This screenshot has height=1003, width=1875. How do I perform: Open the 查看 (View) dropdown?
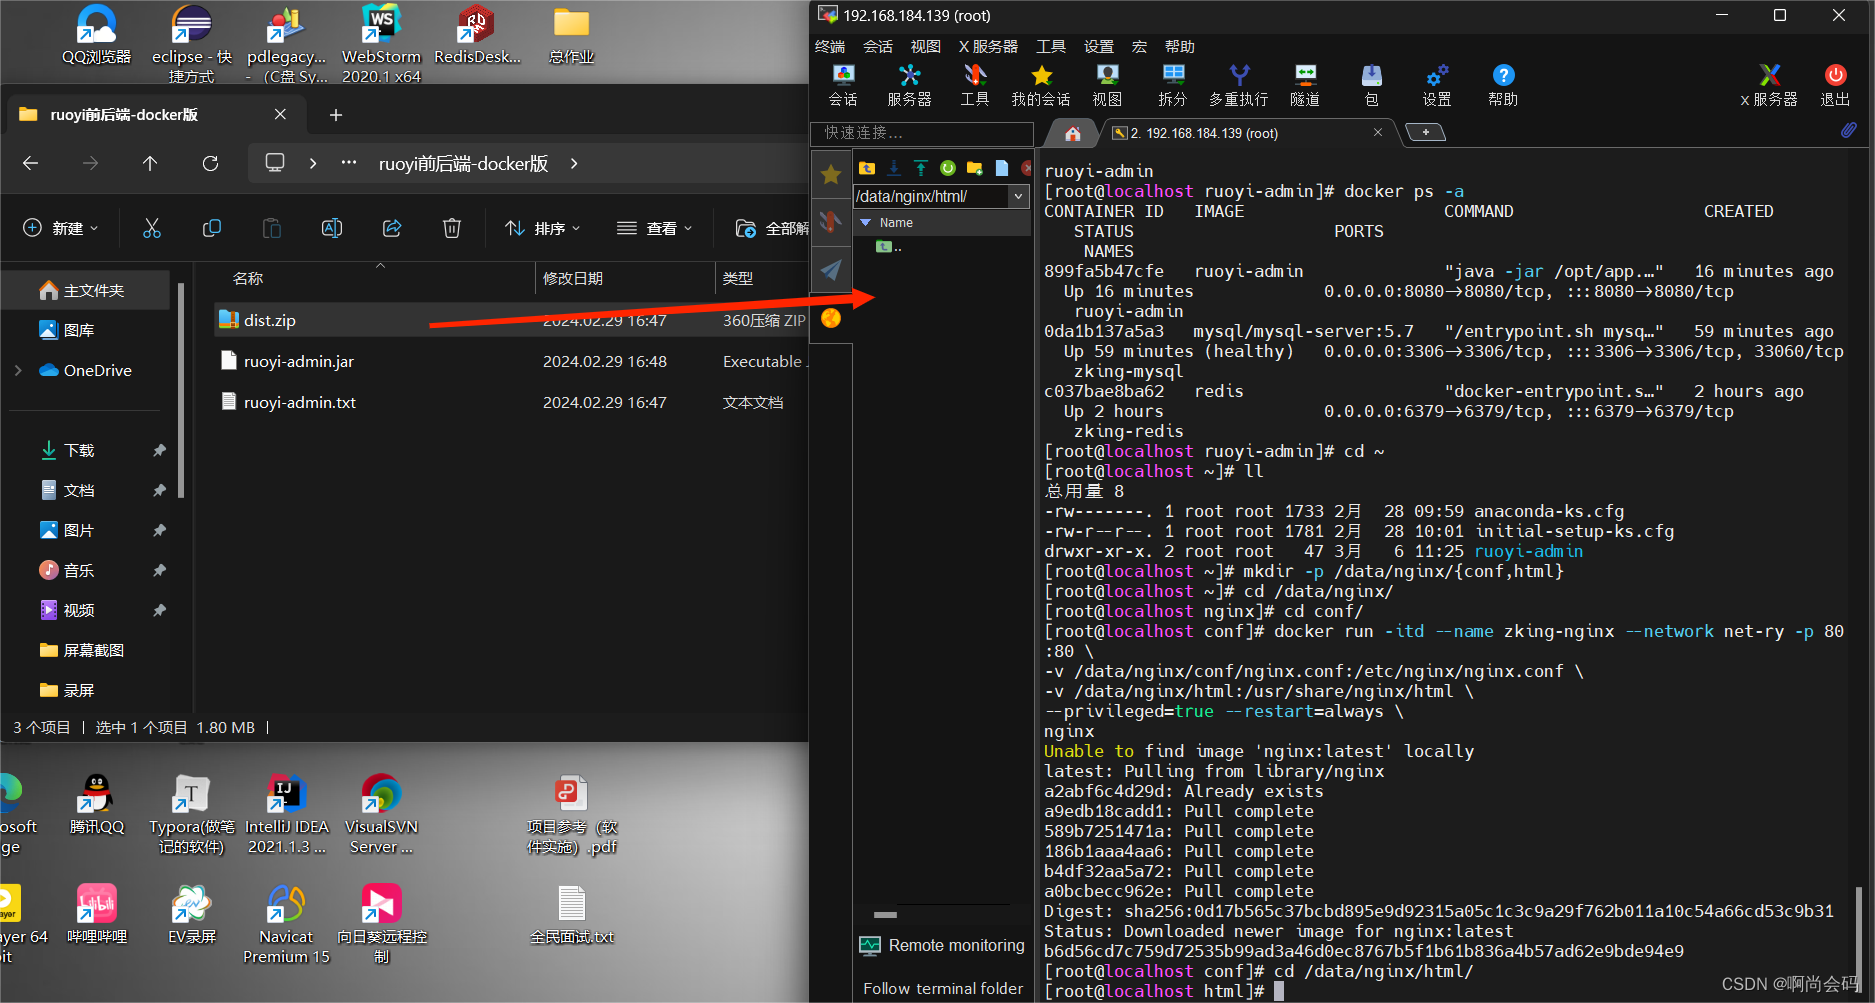[x=655, y=228]
